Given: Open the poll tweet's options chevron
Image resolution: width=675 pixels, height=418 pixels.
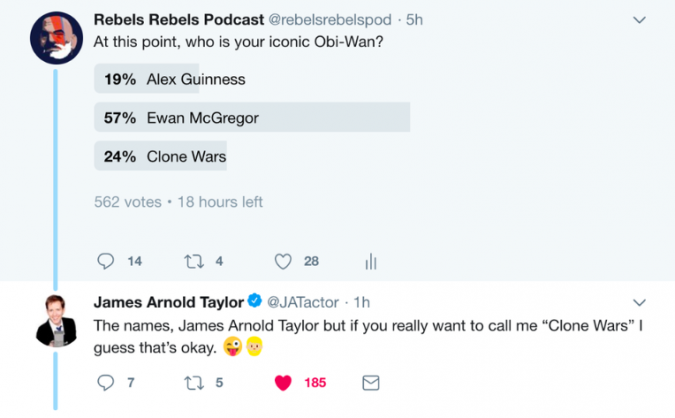Looking at the screenshot, I should click(640, 18).
